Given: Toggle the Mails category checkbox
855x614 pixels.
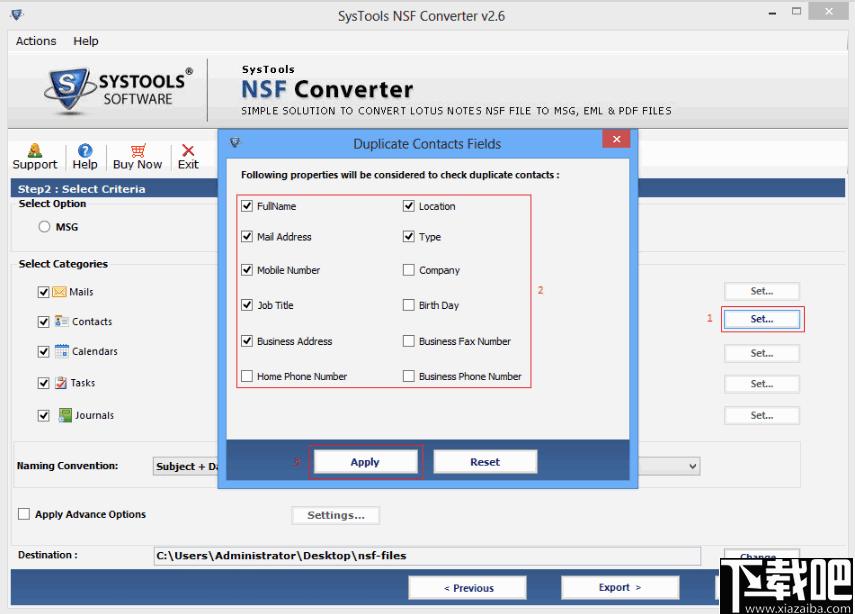Looking at the screenshot, I should [x=44, y=292].
